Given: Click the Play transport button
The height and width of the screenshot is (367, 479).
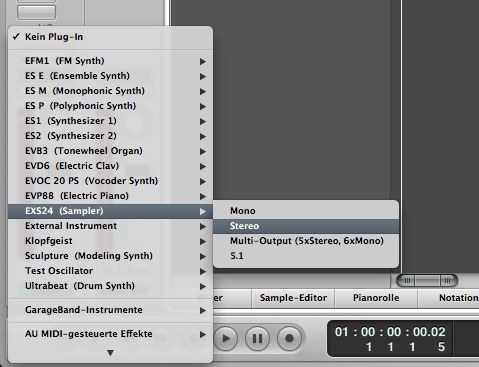Looking at the screenshot, I should [x=226, y=339].
